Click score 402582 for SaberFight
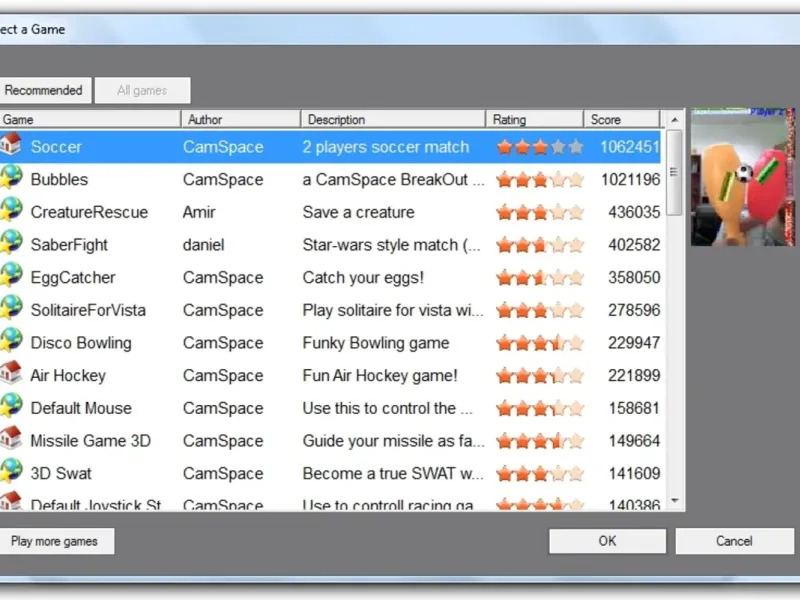The image size is (800, 600). click(634, 245)
